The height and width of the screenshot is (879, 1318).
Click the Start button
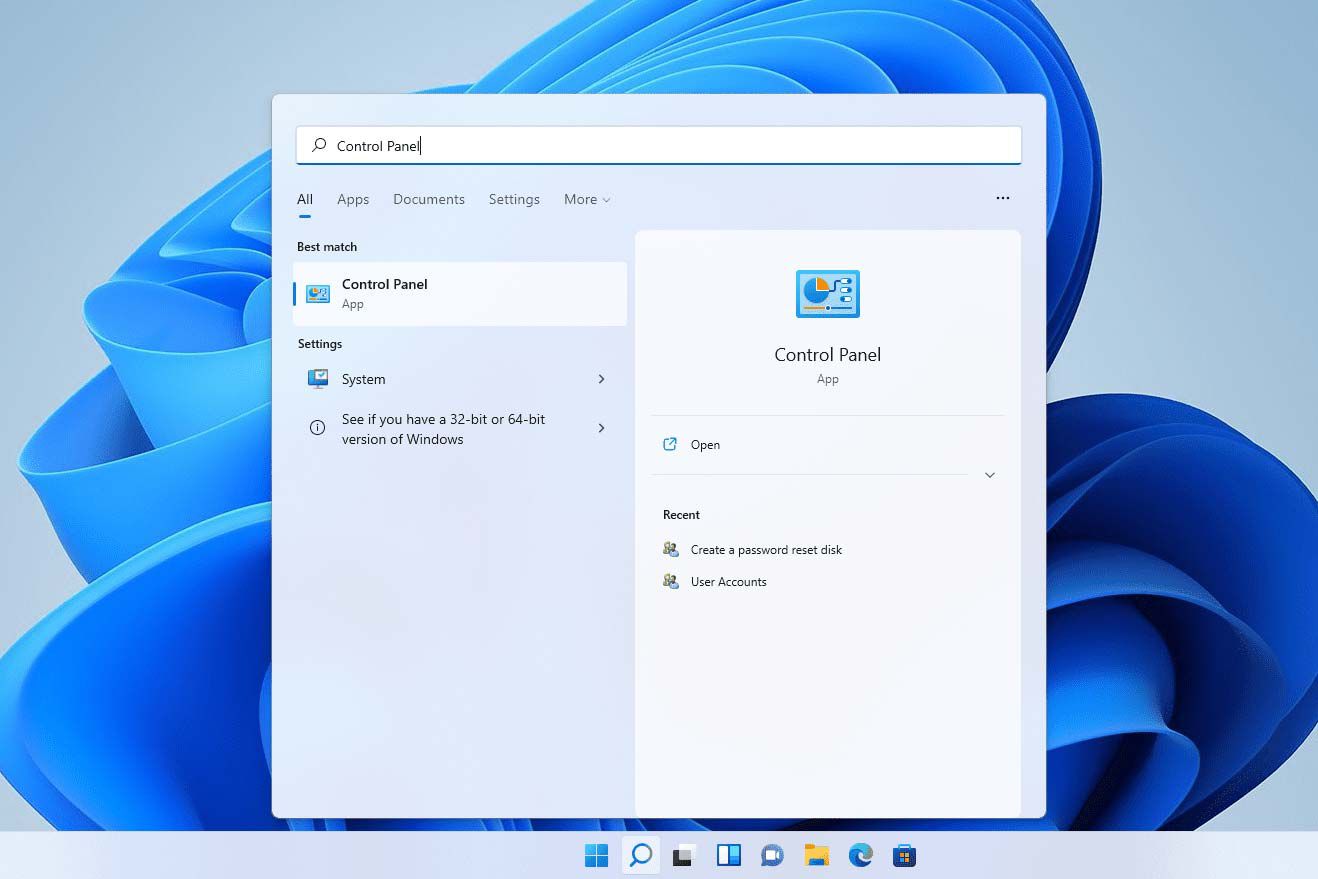point(596,856)
